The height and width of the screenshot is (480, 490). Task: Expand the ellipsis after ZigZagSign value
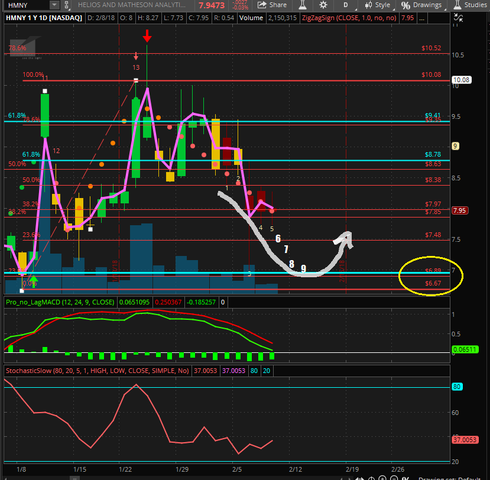point(422,18)
